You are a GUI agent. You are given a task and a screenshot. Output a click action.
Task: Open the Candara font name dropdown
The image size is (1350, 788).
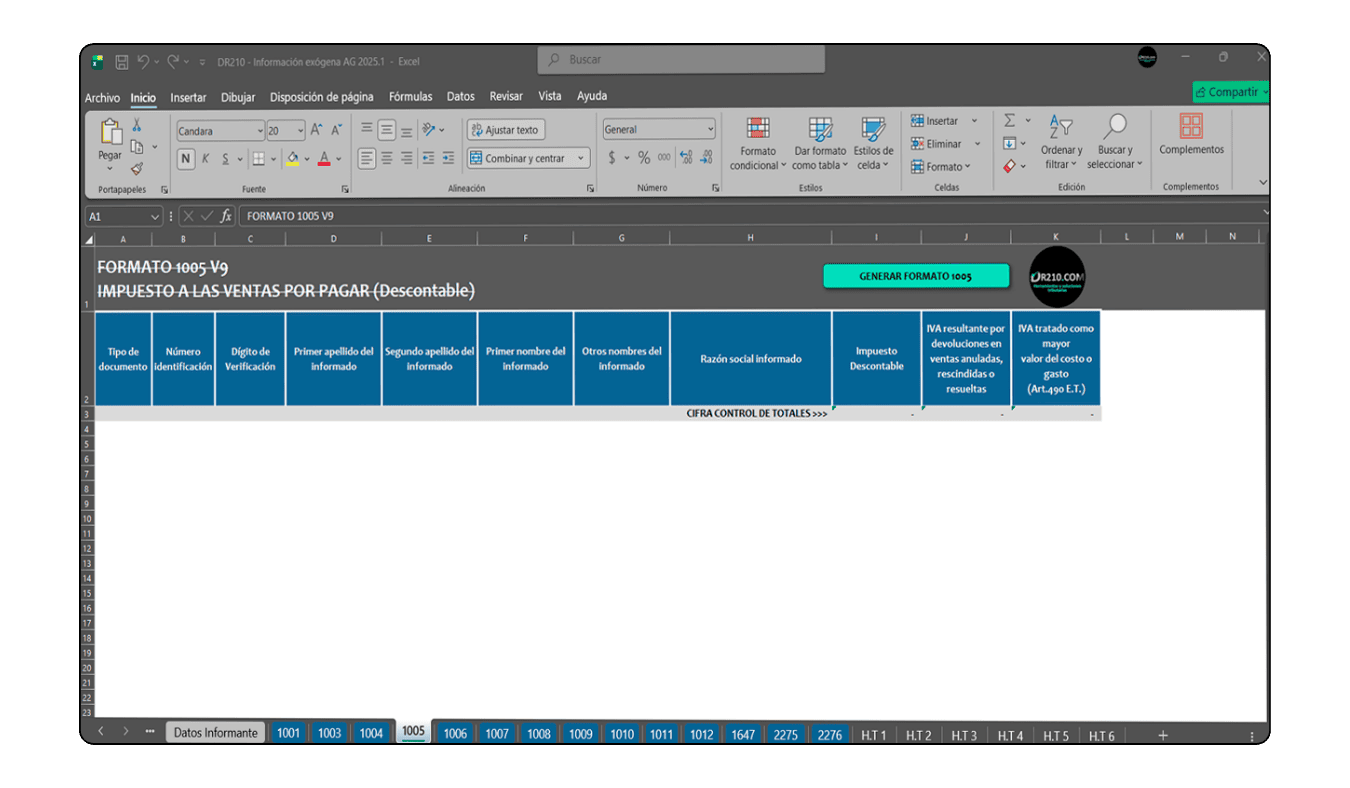coord(260,131)
